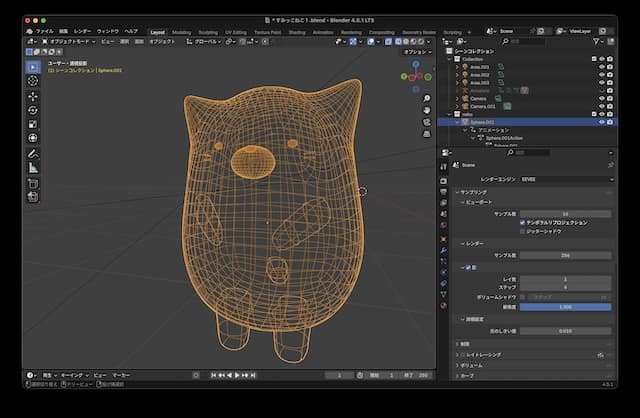Viewport: 640px width, 418px height.
Task: Choose the Scale tool
Action: 33,124
